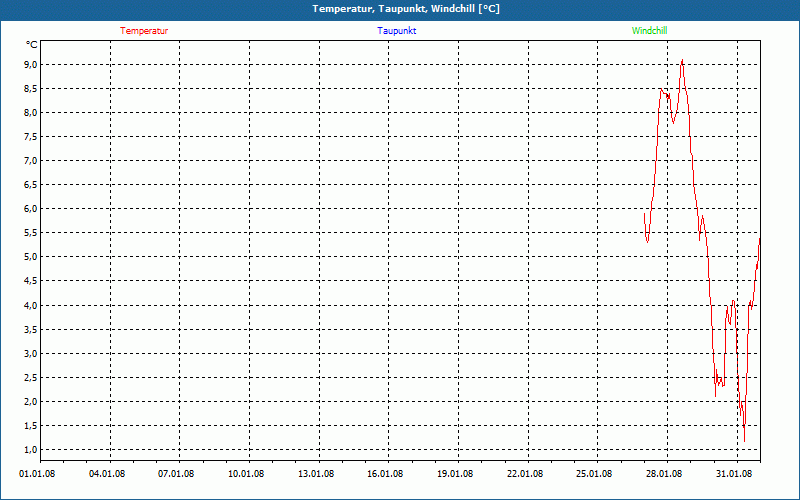Click the 25.01.08 date label
Screen dimensions: 800x500
click(x=594, y=473)
